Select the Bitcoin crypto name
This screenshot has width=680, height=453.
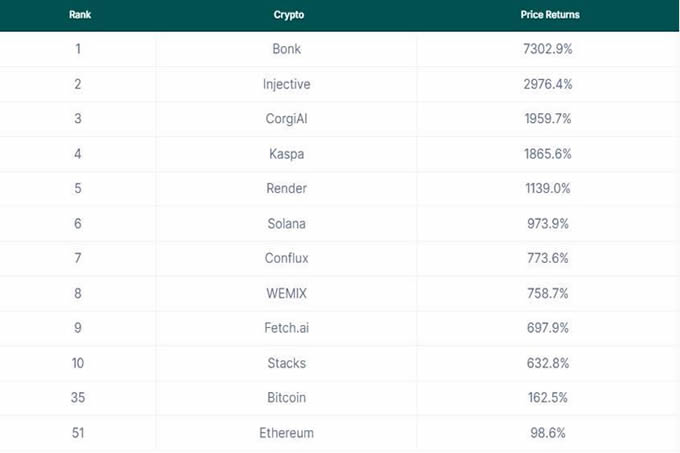pos(286,398)
